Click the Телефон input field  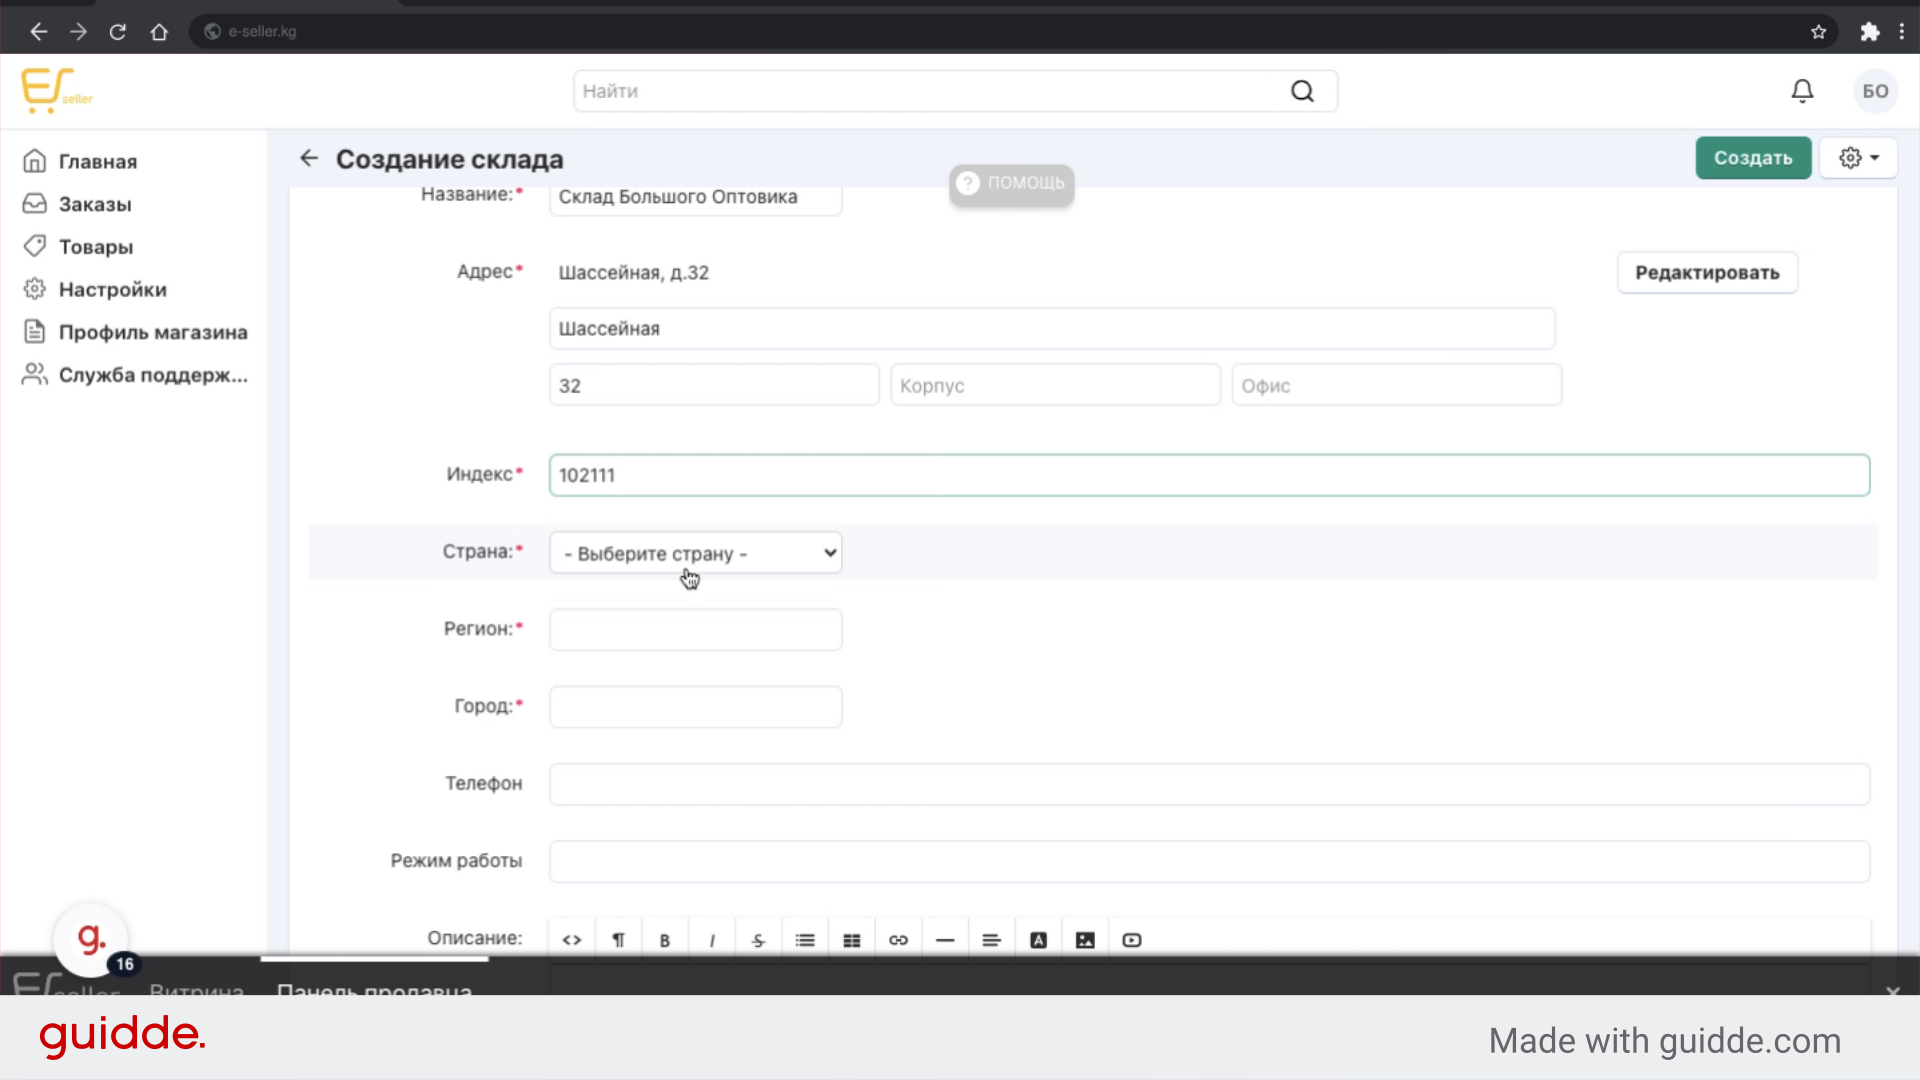1209,784
